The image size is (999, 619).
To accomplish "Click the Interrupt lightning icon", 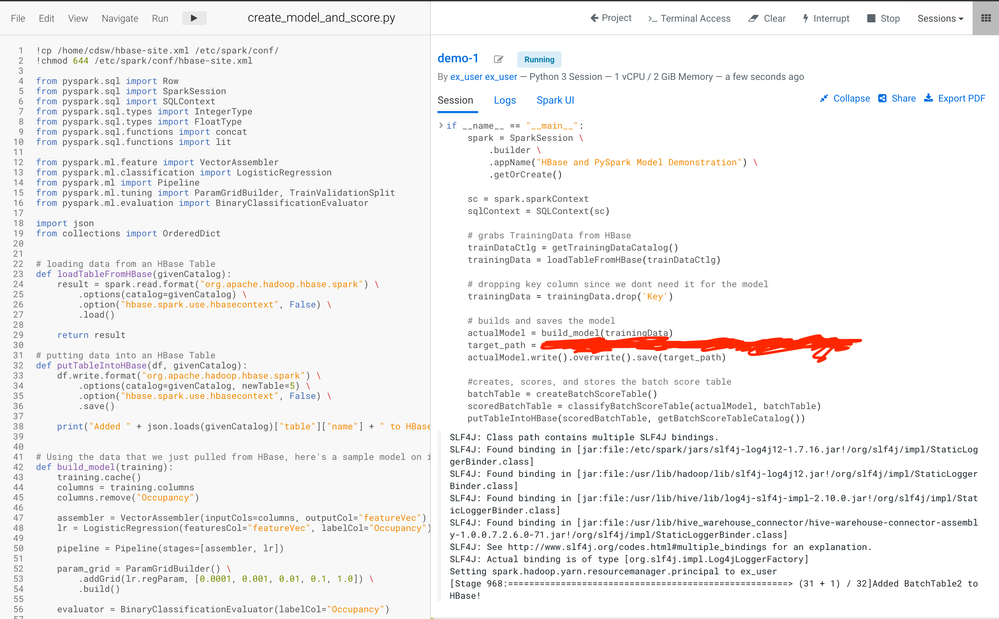I will click(x=805, y=18).
